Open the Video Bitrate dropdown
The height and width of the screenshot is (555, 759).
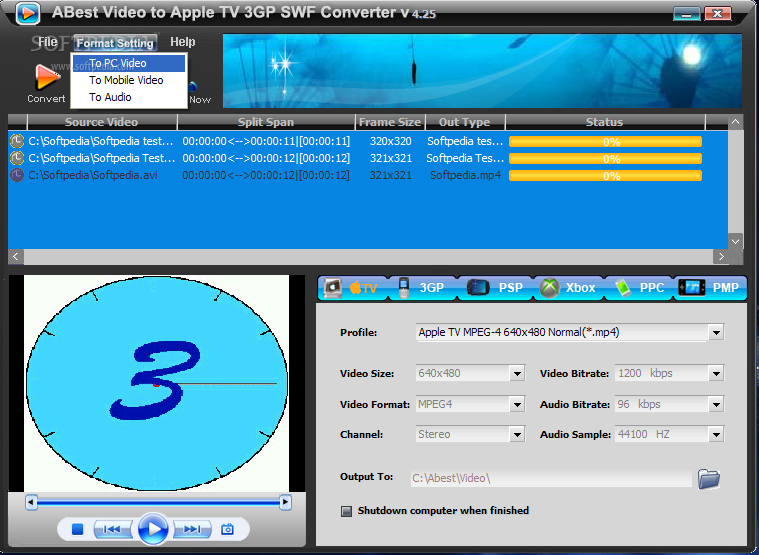coord(716,374)
